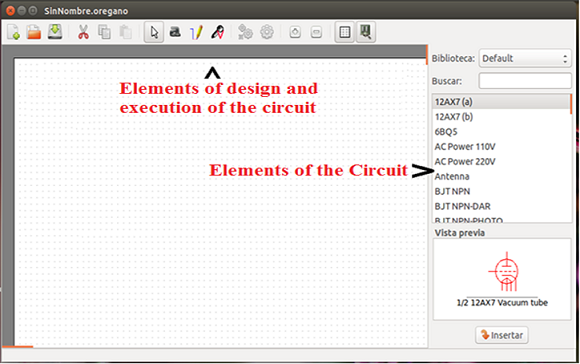Run simulation with the double-gears icon
The image size is (580, 364).
(245, 32)
